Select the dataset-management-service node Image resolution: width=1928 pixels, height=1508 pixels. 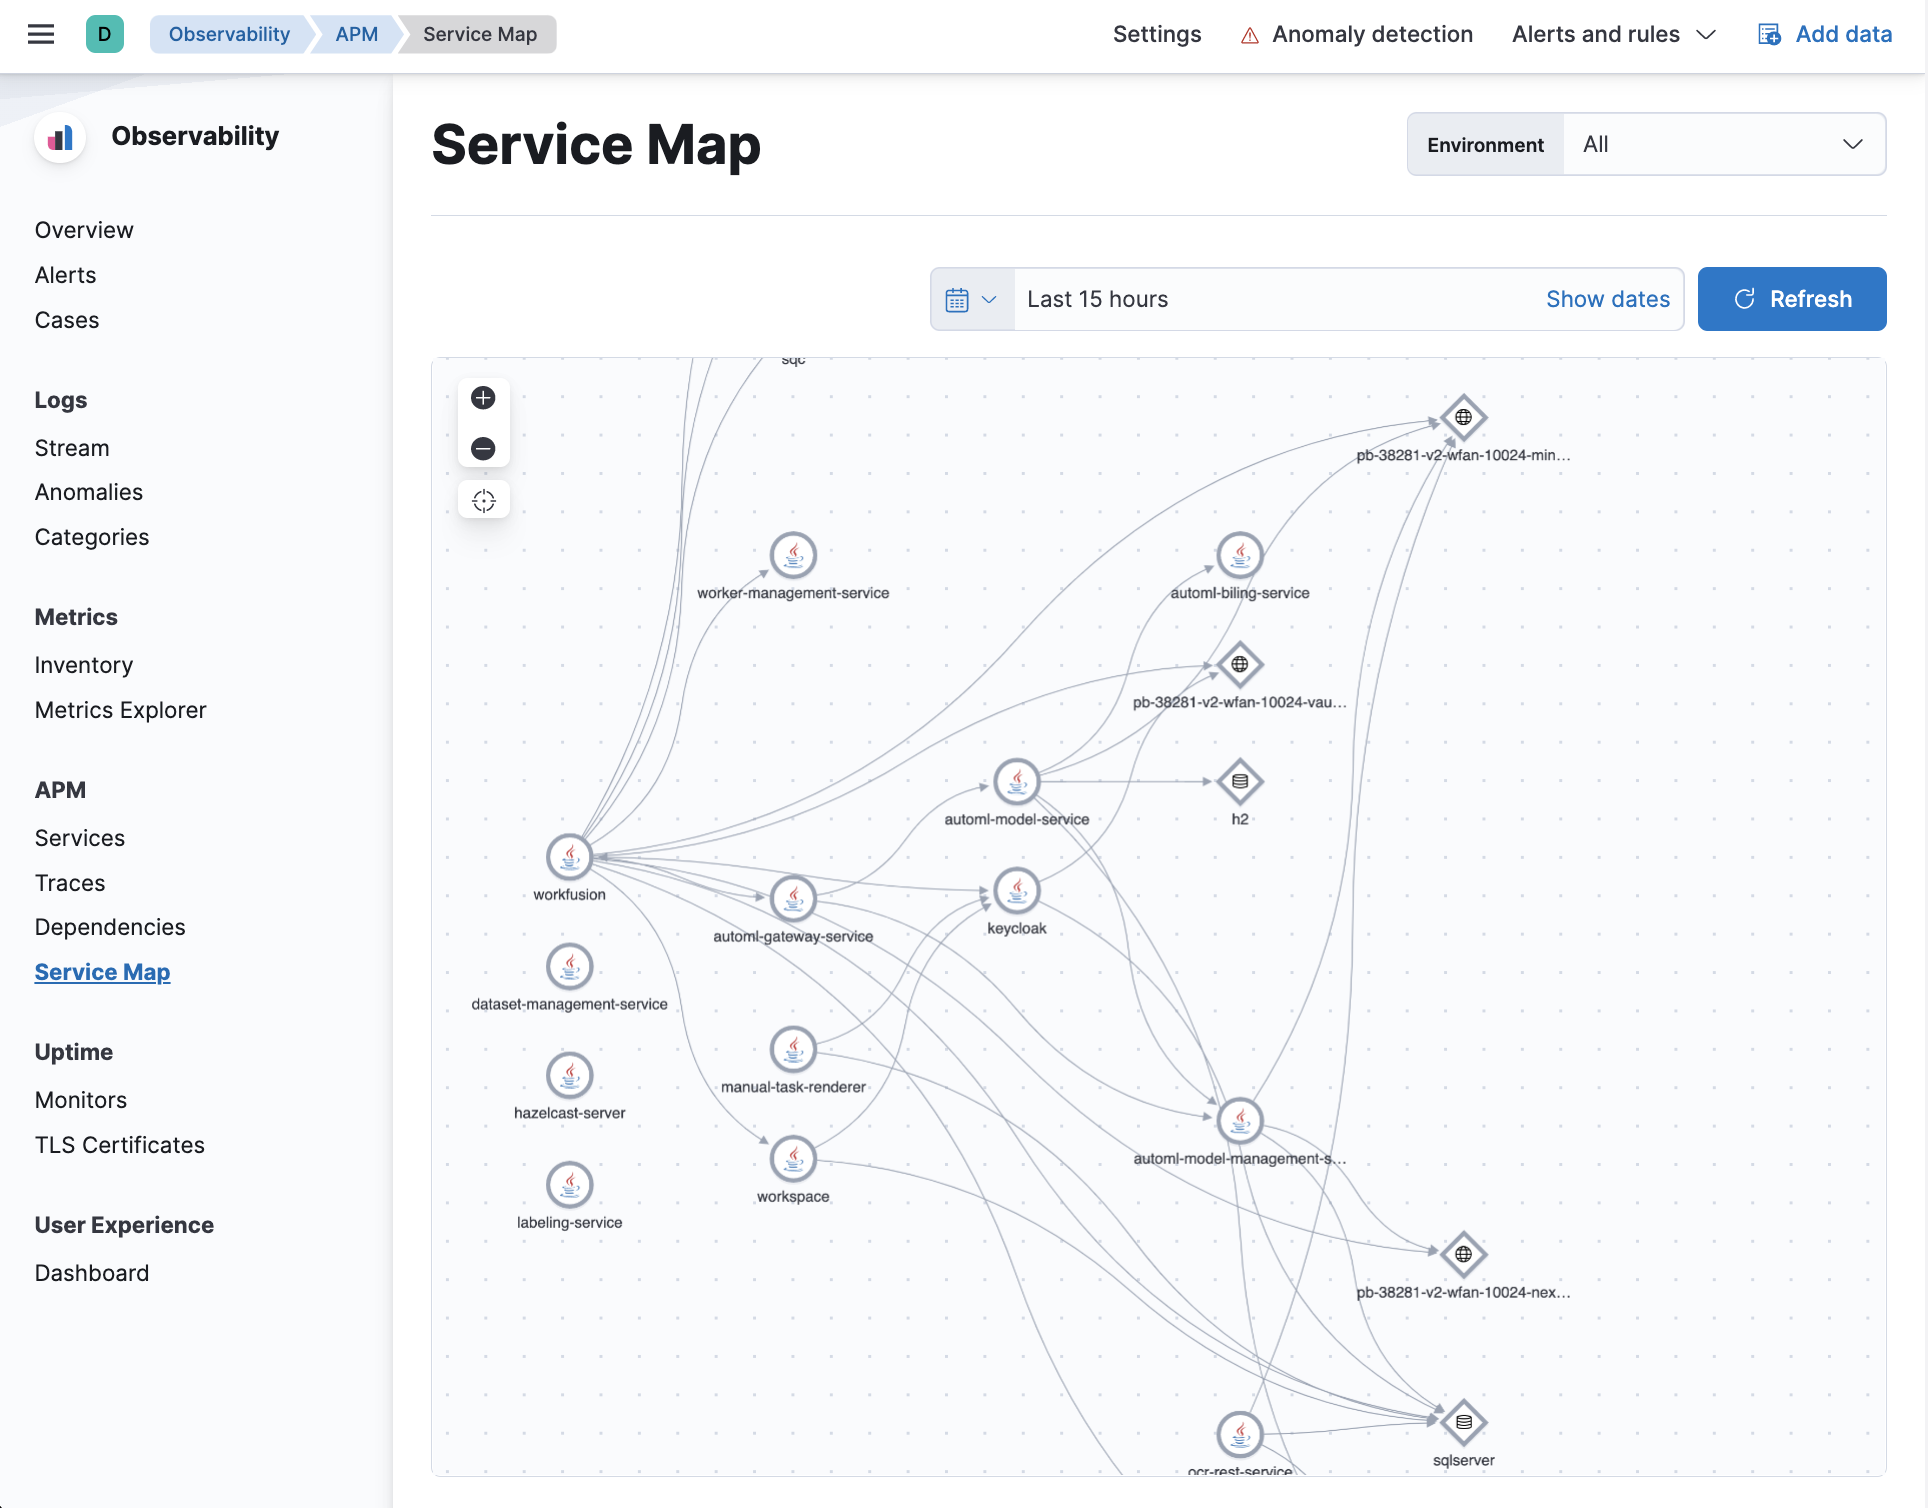tap(569, 966)
